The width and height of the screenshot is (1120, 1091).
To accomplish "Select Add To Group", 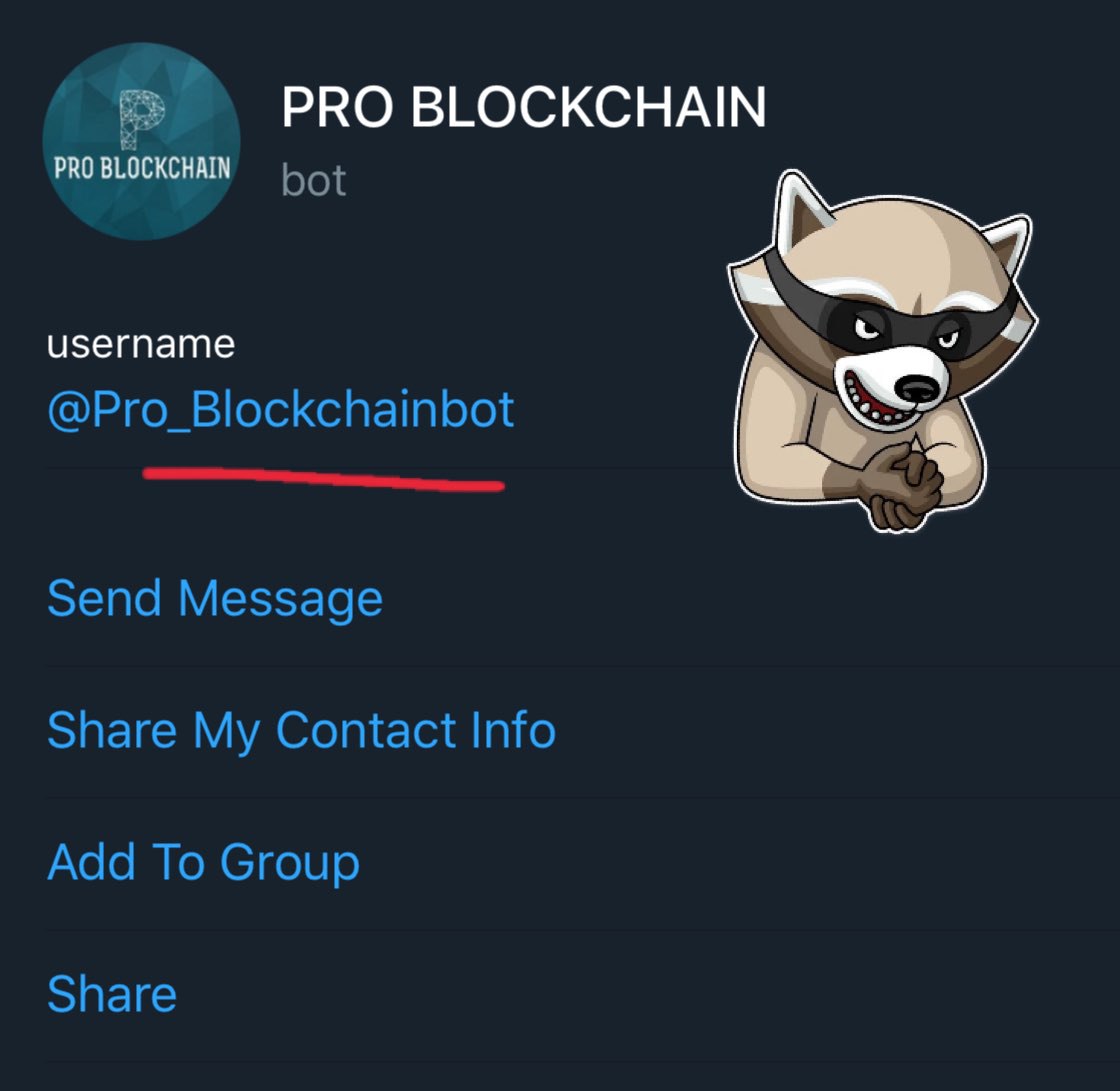I will pos(204,863).
